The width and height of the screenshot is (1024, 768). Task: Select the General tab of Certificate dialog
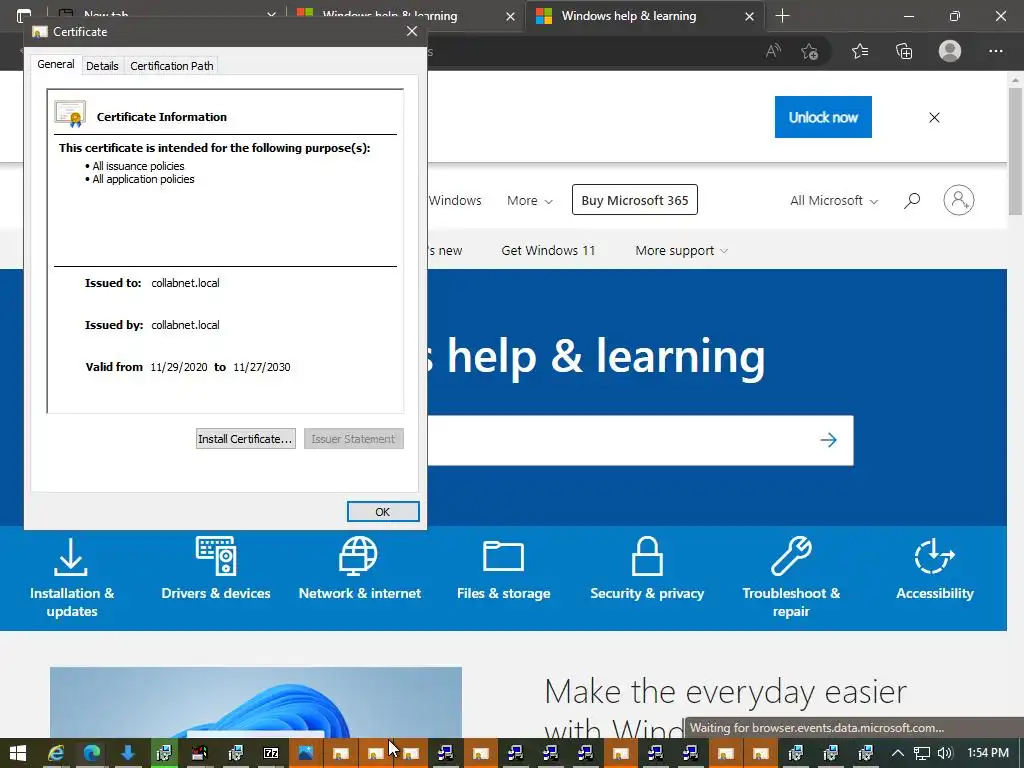tap(56, 64)
